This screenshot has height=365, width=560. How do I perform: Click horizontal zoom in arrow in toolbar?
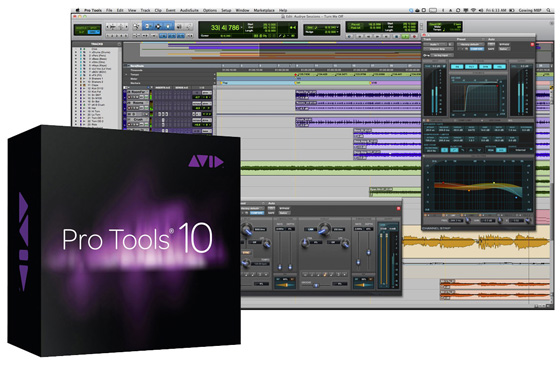[126, 27]
